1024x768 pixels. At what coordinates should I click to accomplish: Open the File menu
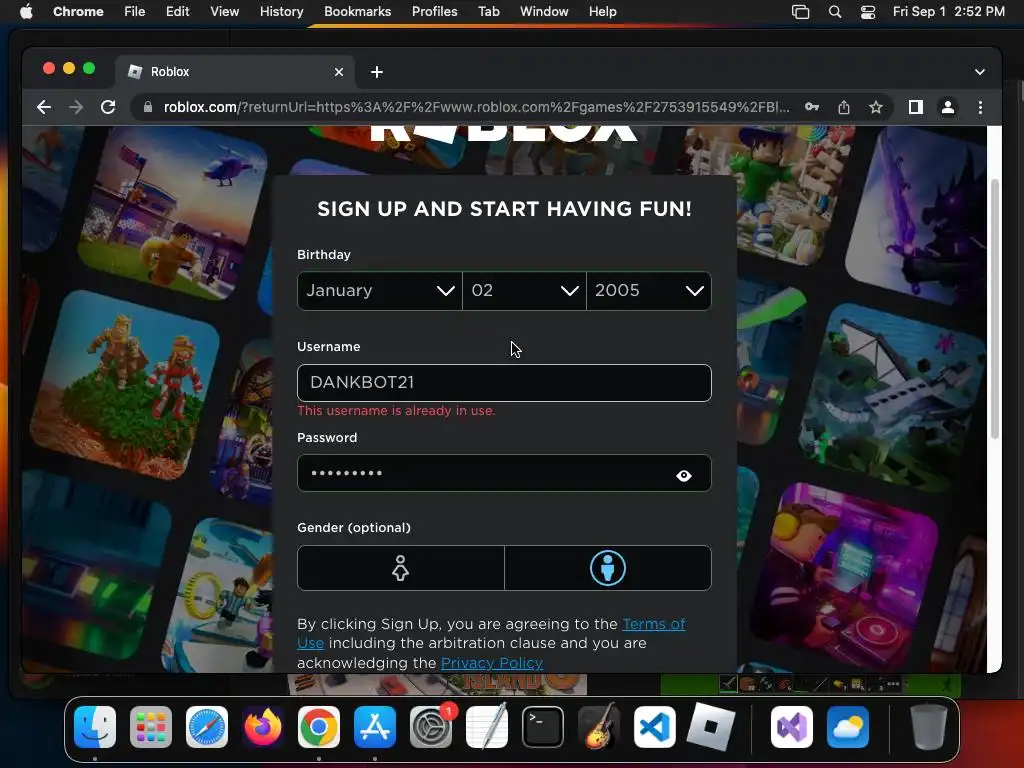135,12
